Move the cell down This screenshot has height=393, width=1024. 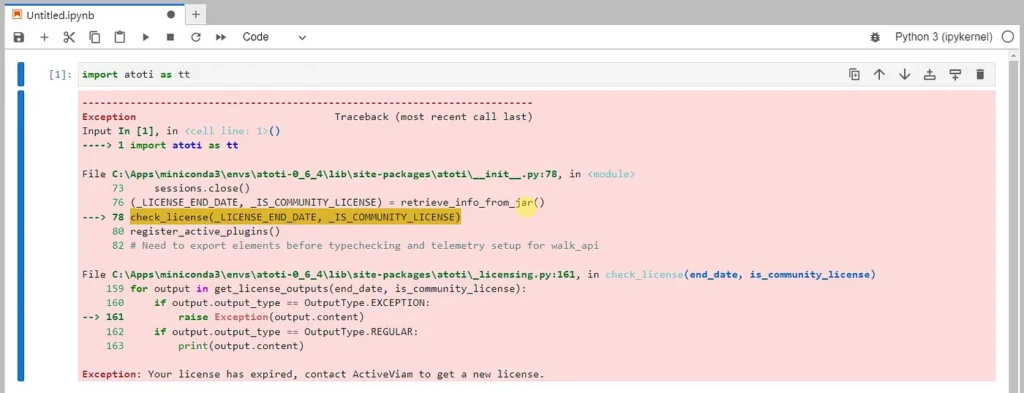coord(904,74)
